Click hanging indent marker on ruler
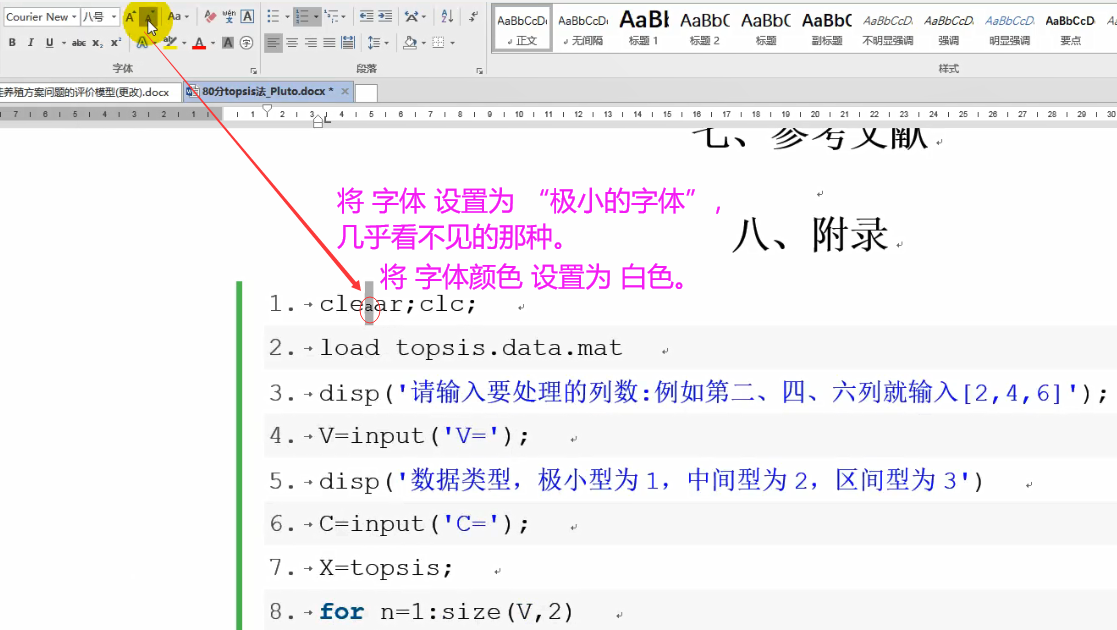1117x630 pixels. coord(318,118)
